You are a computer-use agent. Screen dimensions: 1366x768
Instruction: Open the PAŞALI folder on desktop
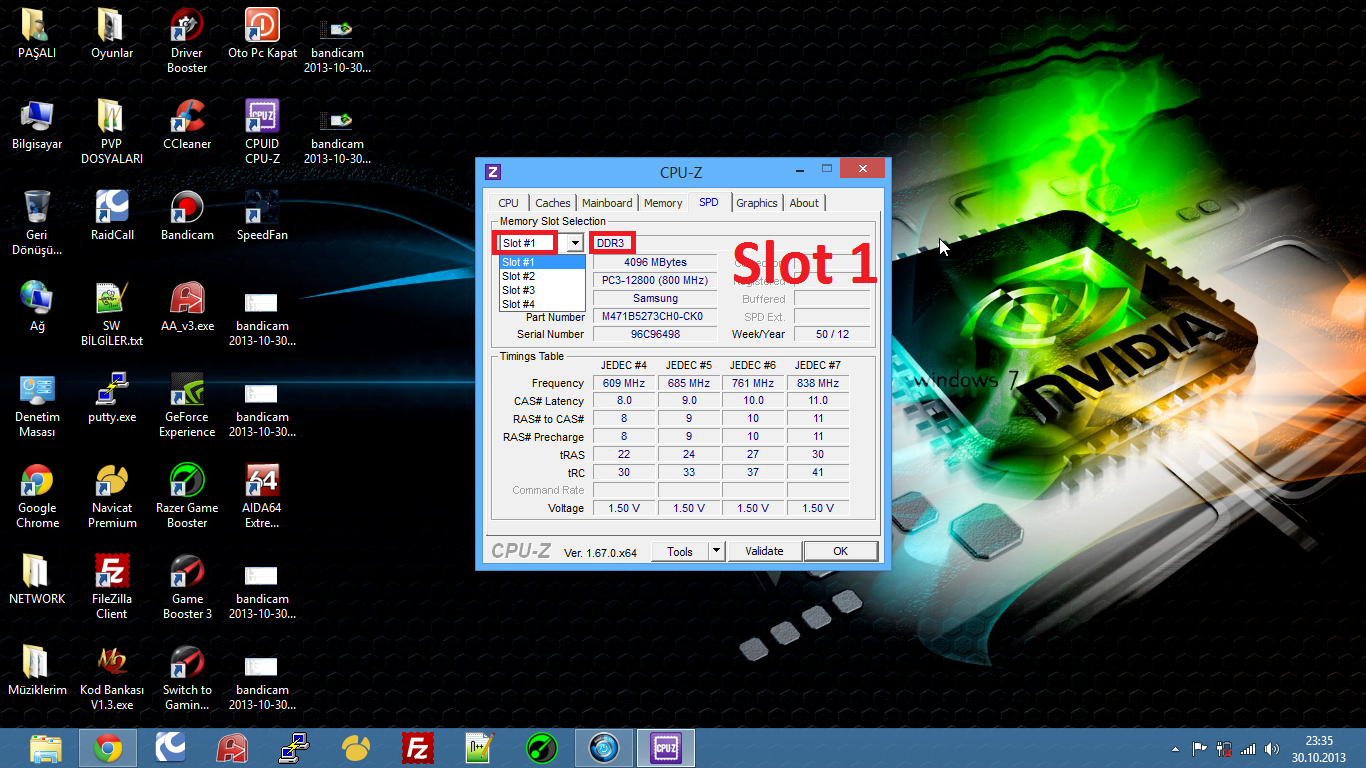[x=37, y=33]
